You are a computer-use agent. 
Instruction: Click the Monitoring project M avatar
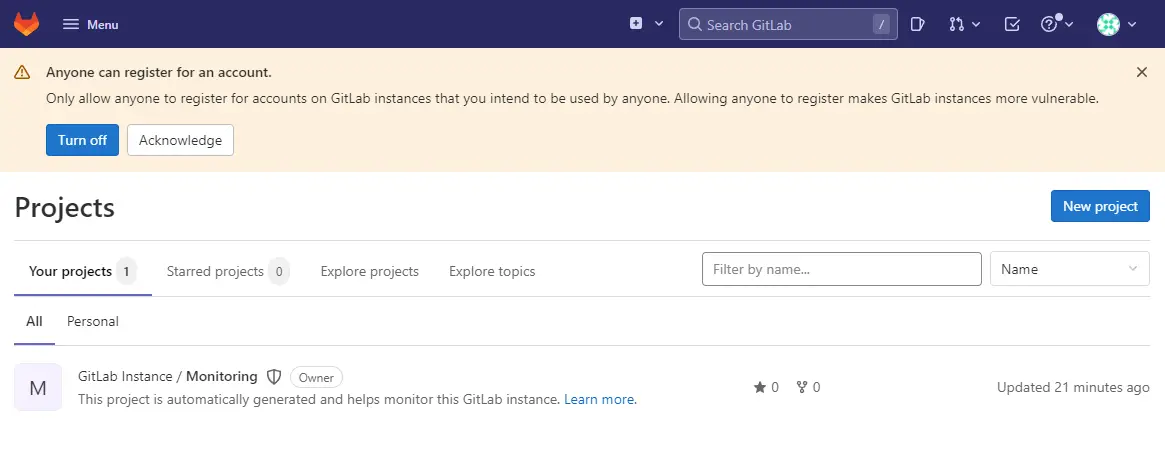(38, 387)
